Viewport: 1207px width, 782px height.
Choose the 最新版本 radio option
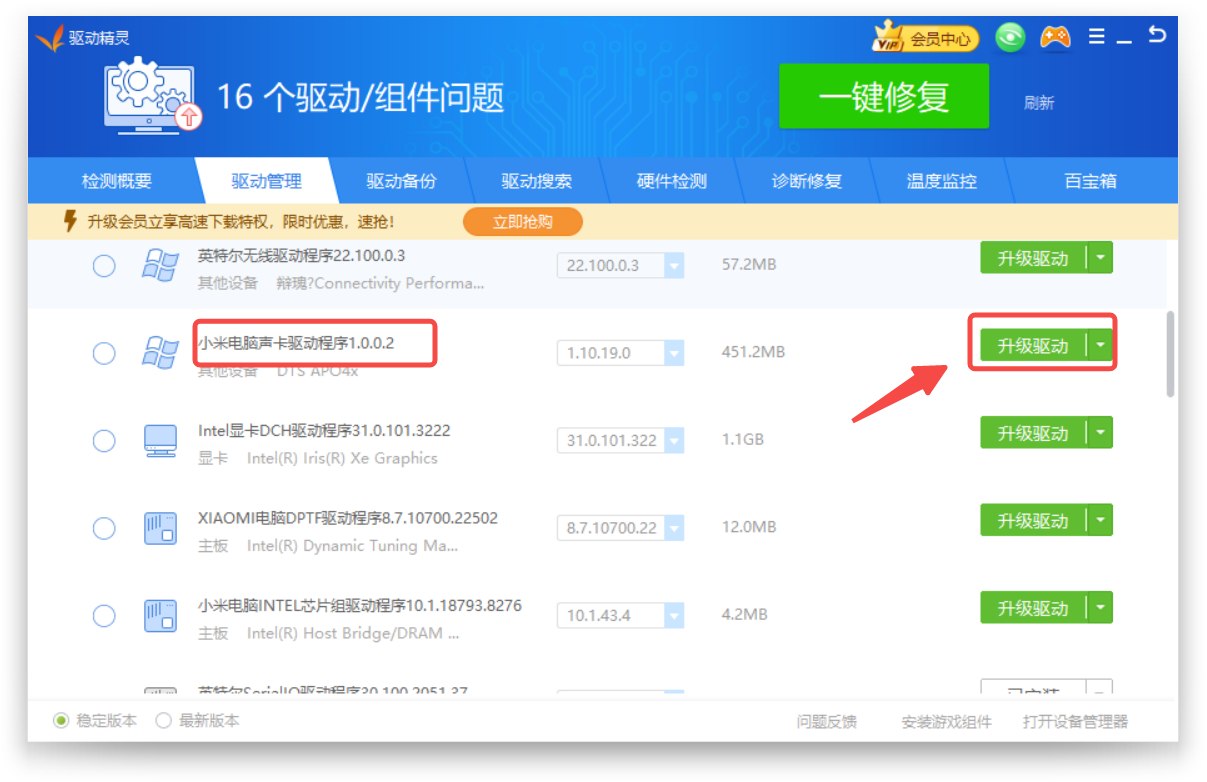tap(164, 721)
